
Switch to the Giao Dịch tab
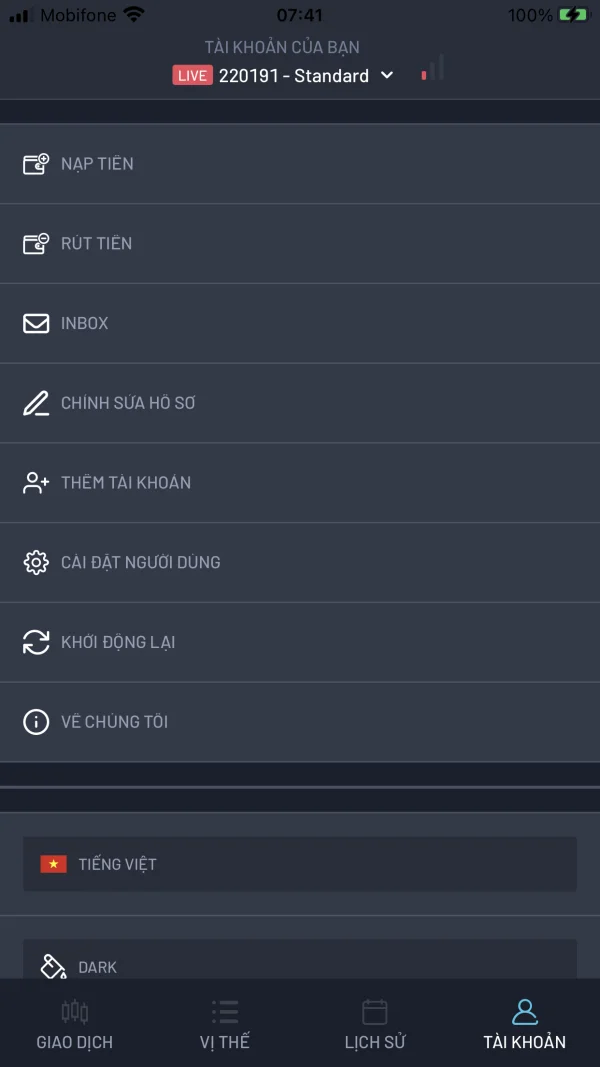coord(75,1024)
